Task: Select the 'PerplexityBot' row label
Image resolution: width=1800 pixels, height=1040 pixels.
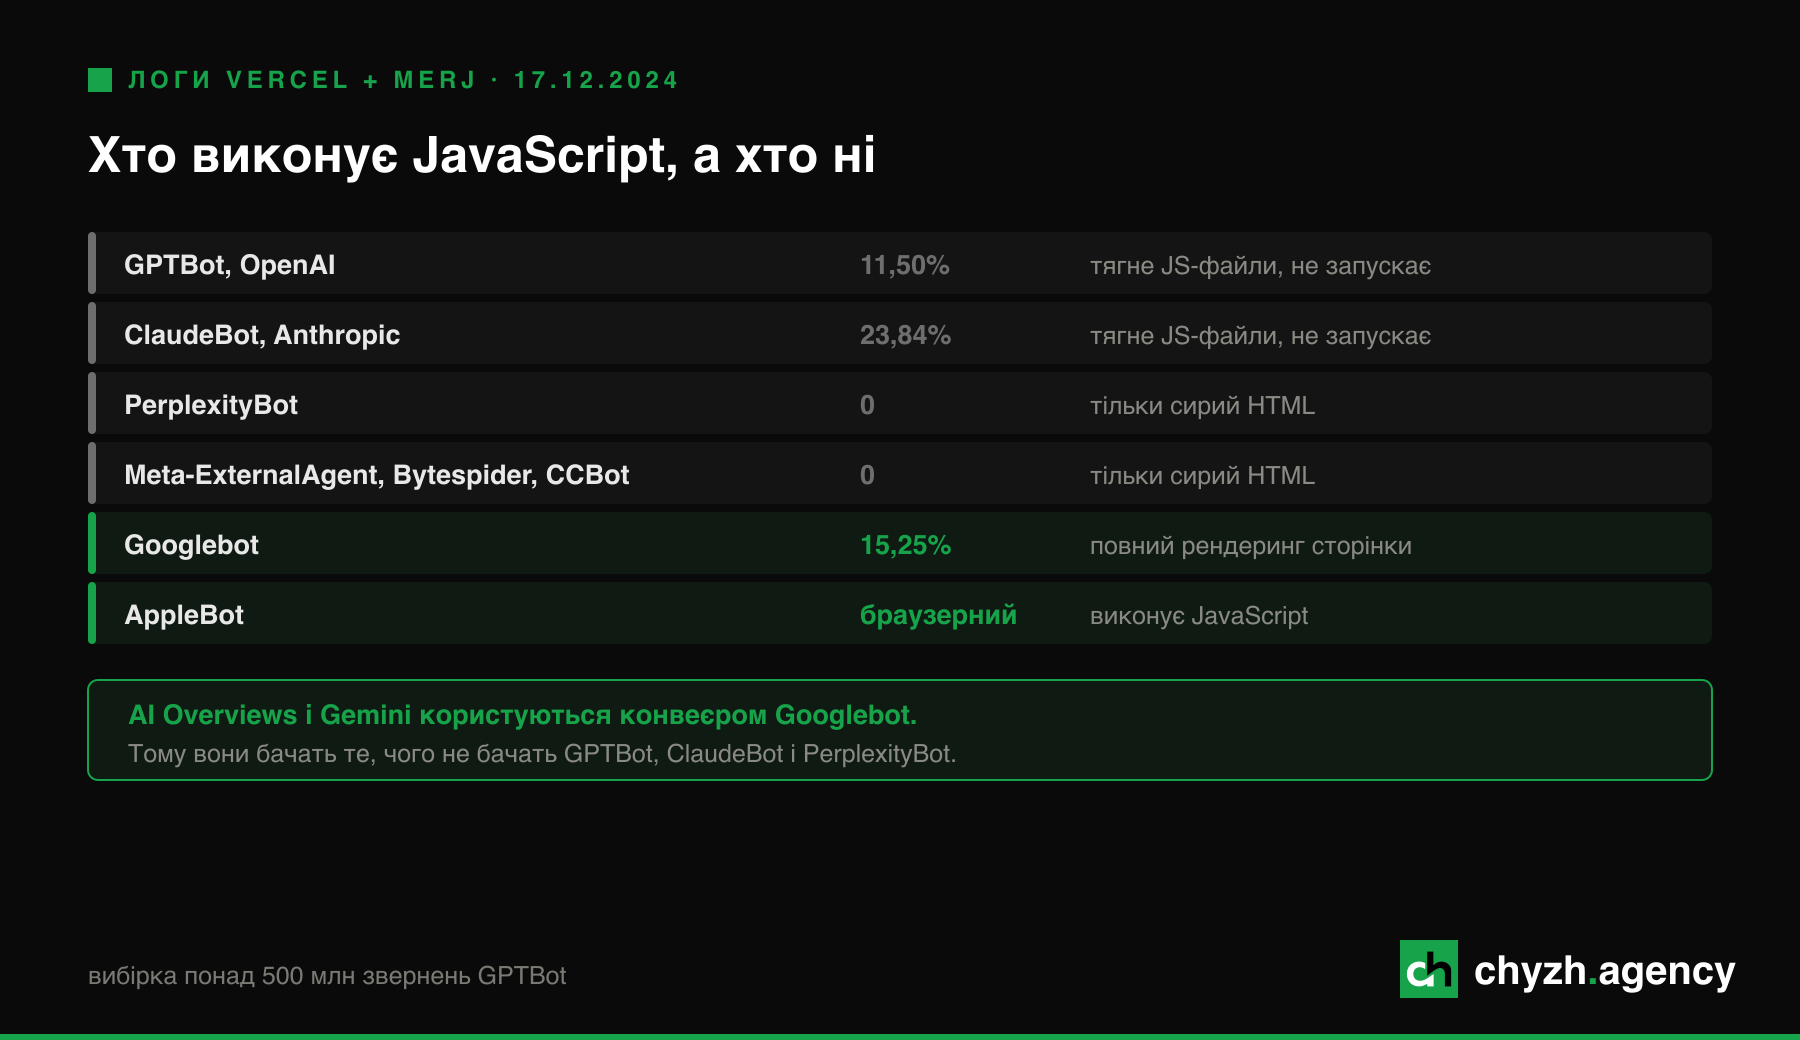Action: pyautogui.click(x=211, y=405)
